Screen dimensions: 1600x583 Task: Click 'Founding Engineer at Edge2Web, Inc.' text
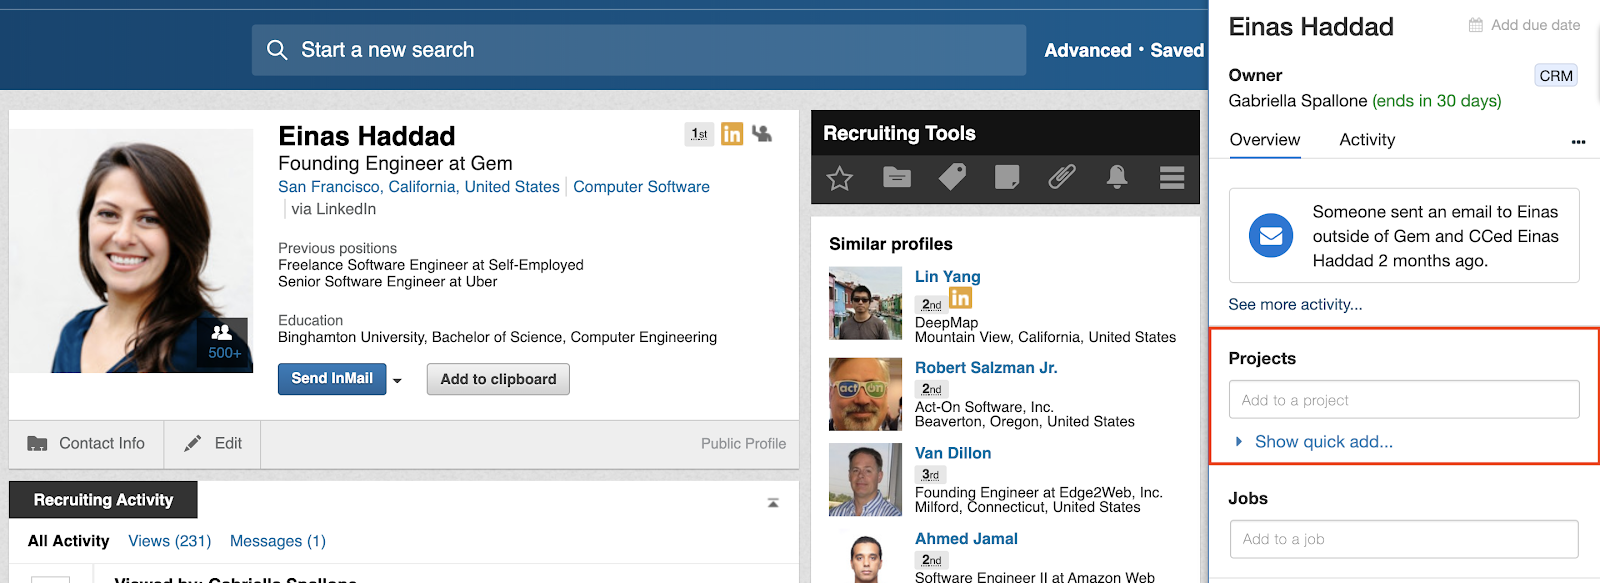(x=1039, y=493)
